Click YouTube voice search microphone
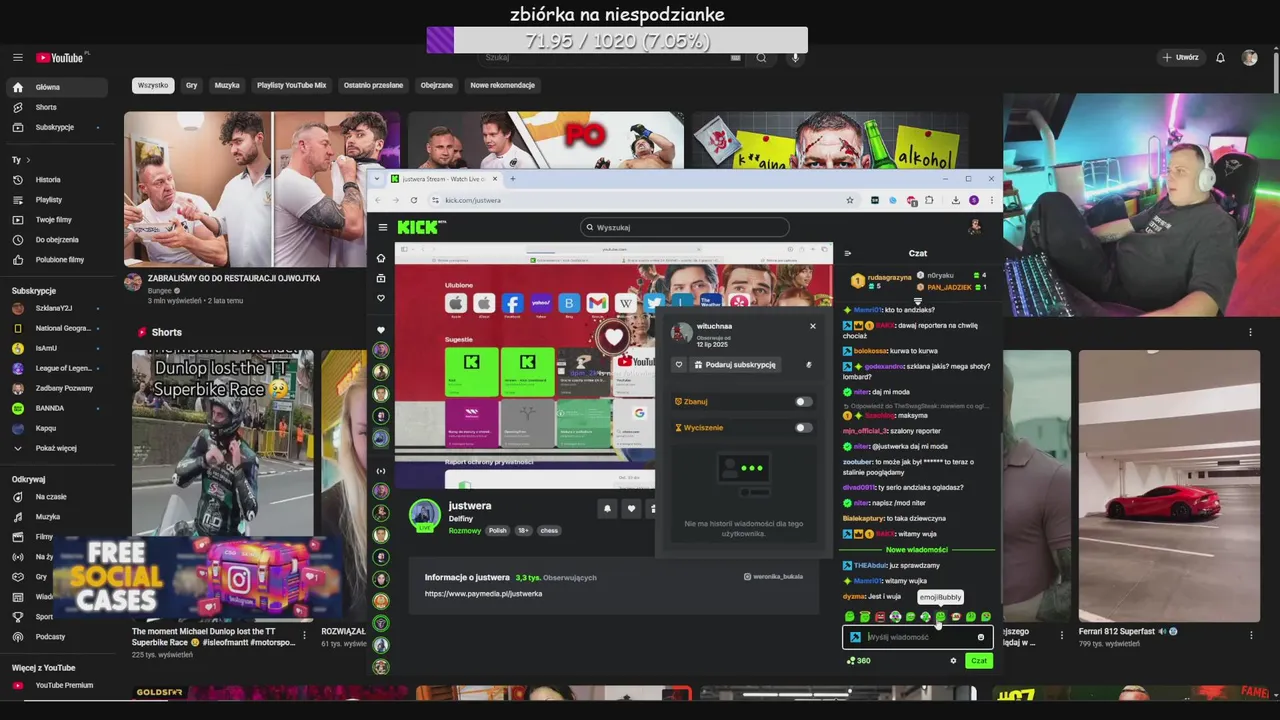 (x=796, y=58)
